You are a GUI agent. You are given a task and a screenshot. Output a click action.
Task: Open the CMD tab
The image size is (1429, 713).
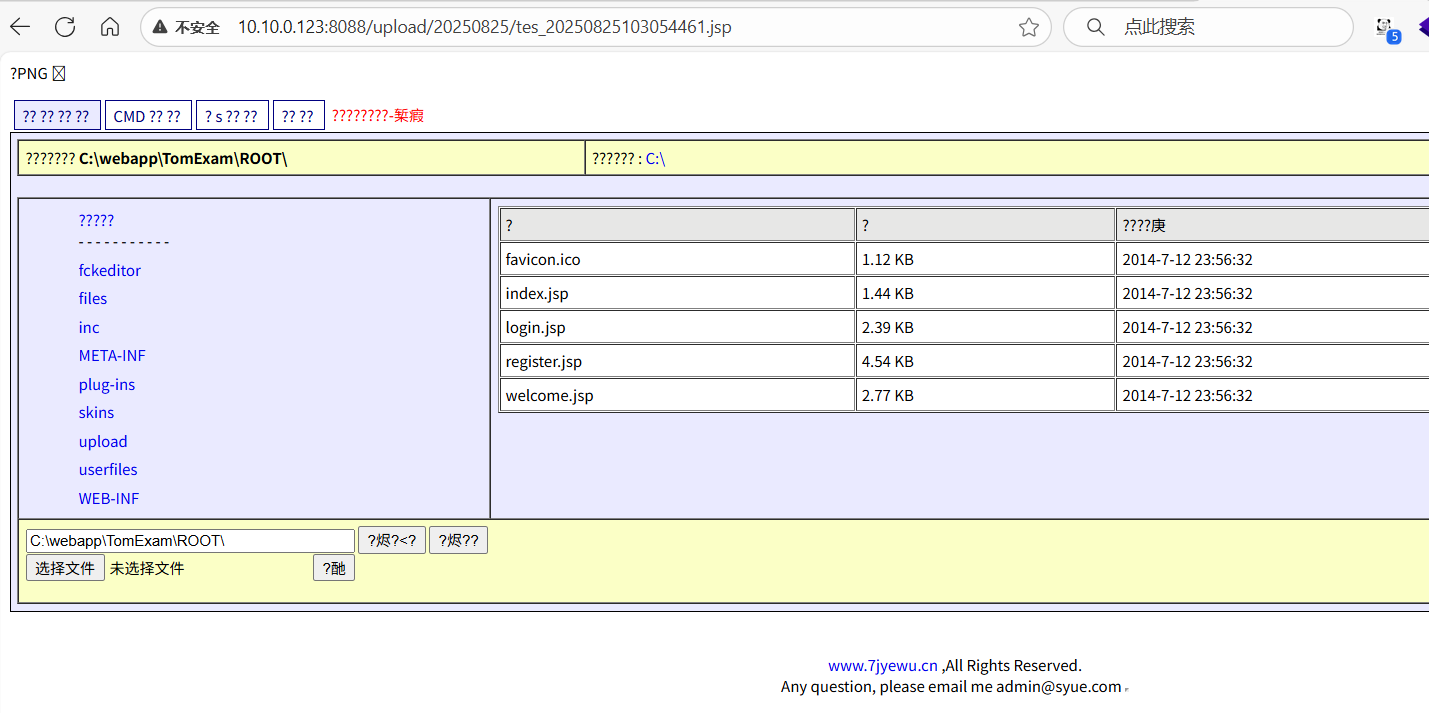pos(147,116)
